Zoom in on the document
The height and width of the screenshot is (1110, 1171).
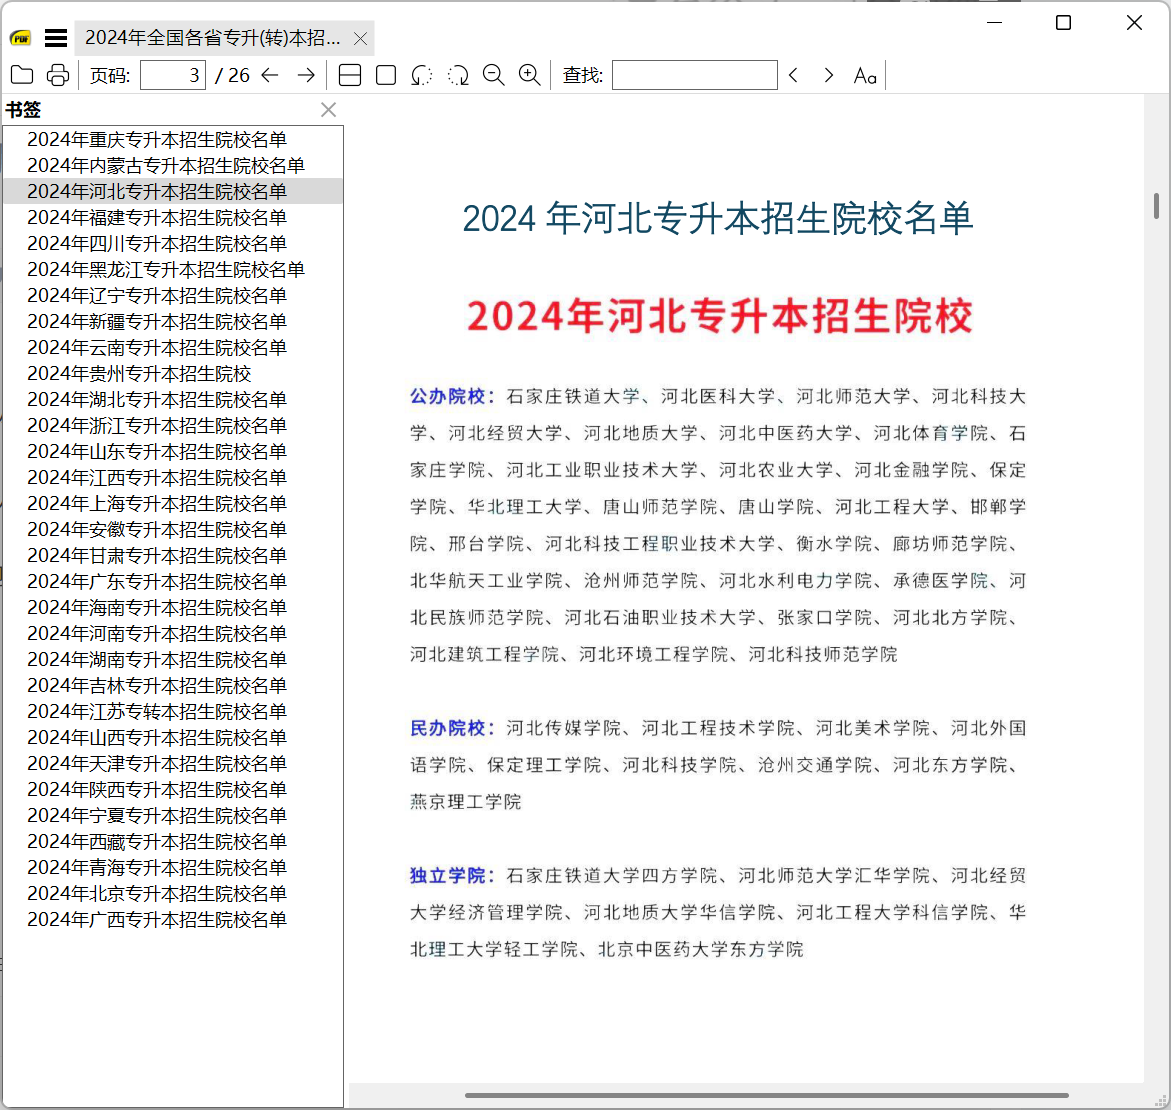529,74
